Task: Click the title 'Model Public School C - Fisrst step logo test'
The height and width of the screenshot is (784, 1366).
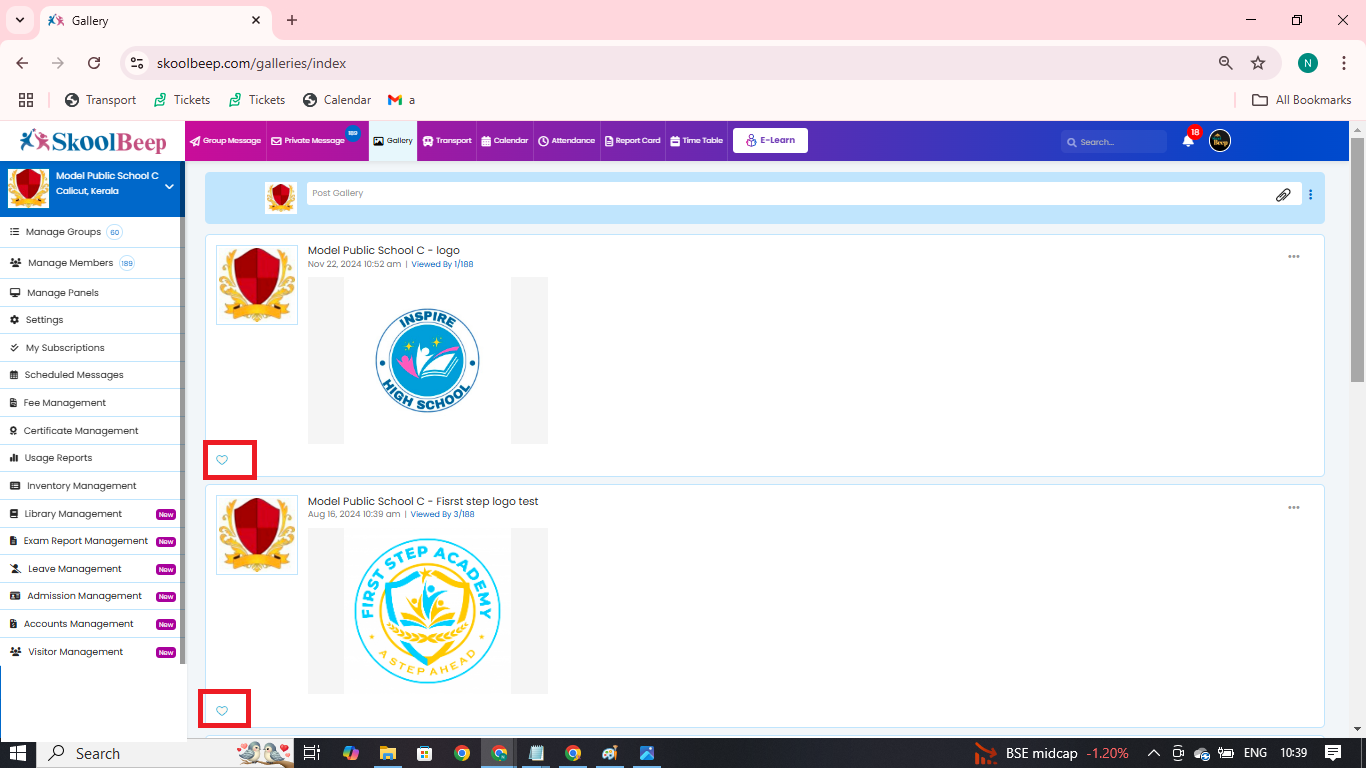Action: tap(423, 501)
